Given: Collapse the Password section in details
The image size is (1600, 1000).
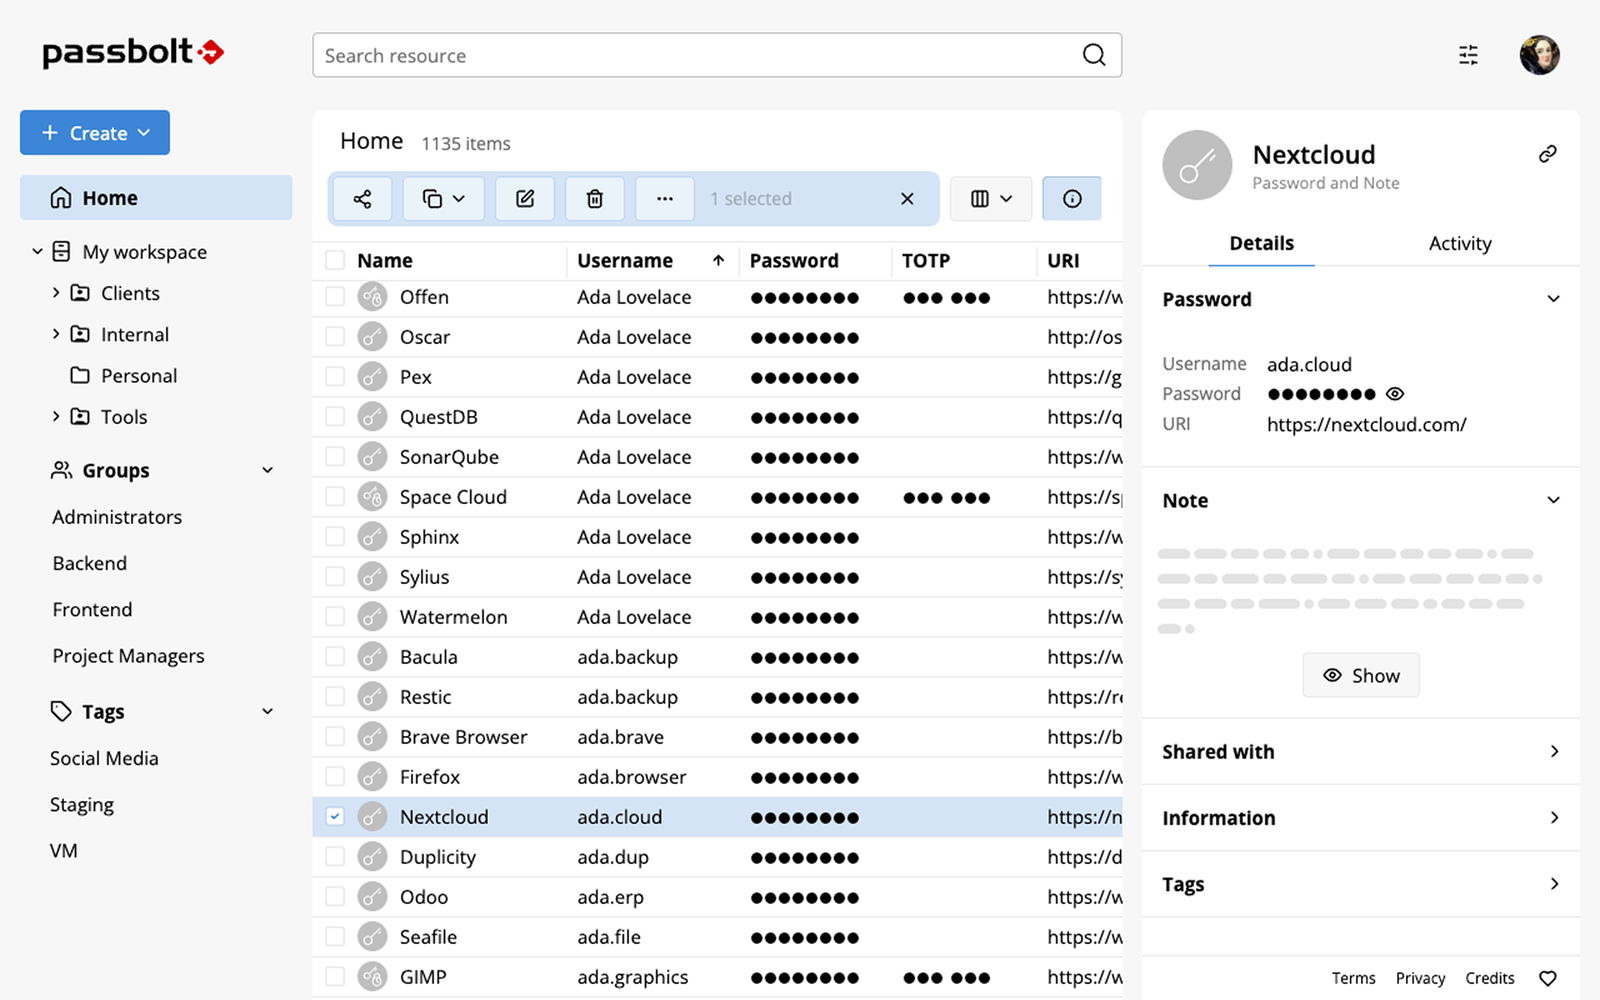Looking at the screenshot, I should click(1553, 299).
